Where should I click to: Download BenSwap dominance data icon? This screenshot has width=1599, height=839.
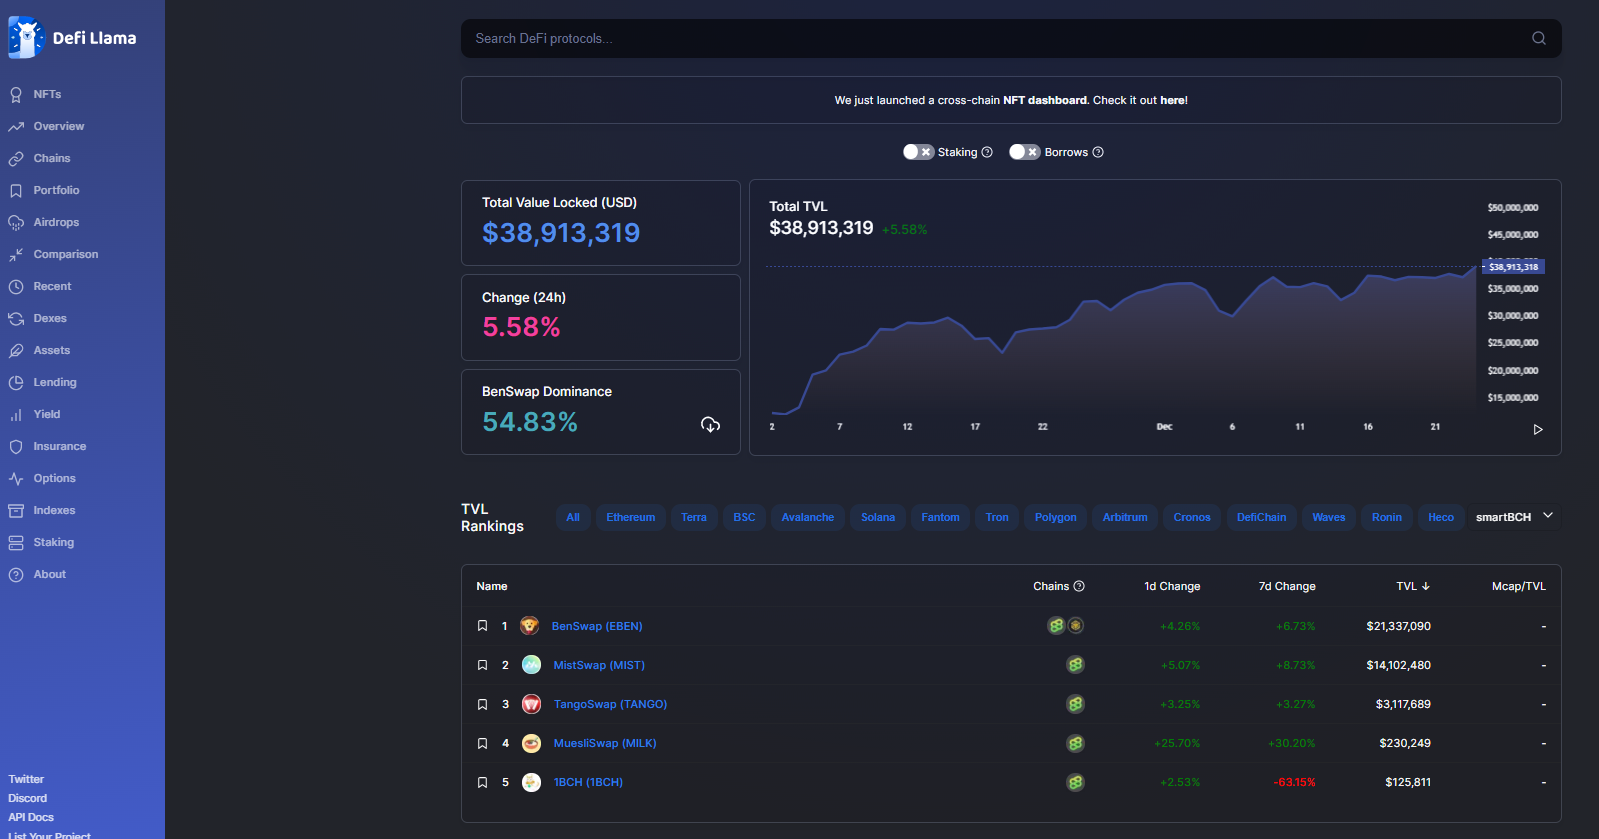pyautogui.click(x=711, y=424)
